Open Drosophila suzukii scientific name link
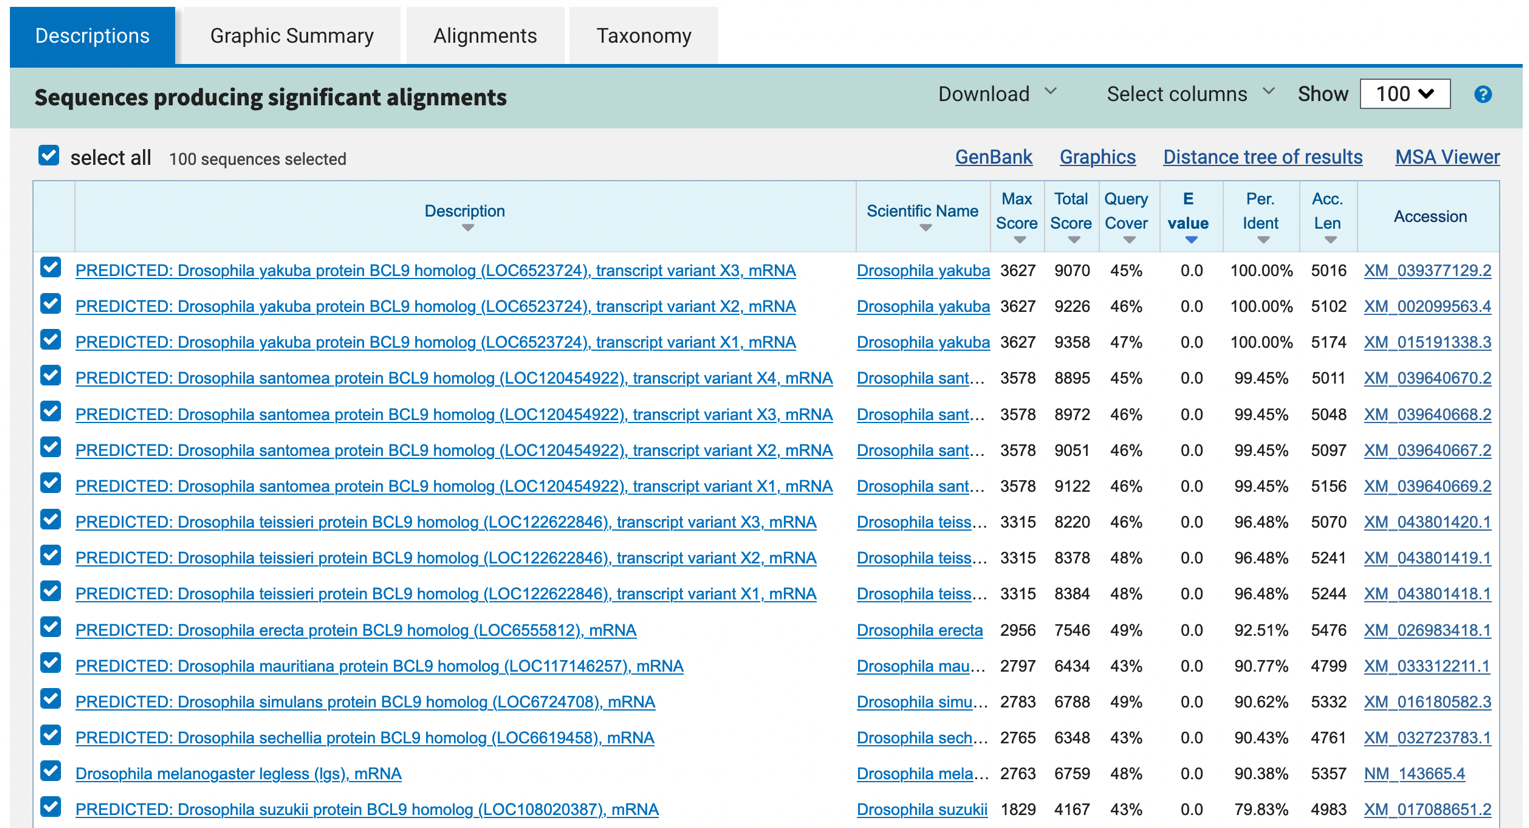The height and width of the screenshot is (828, 1529). point(922,810)
